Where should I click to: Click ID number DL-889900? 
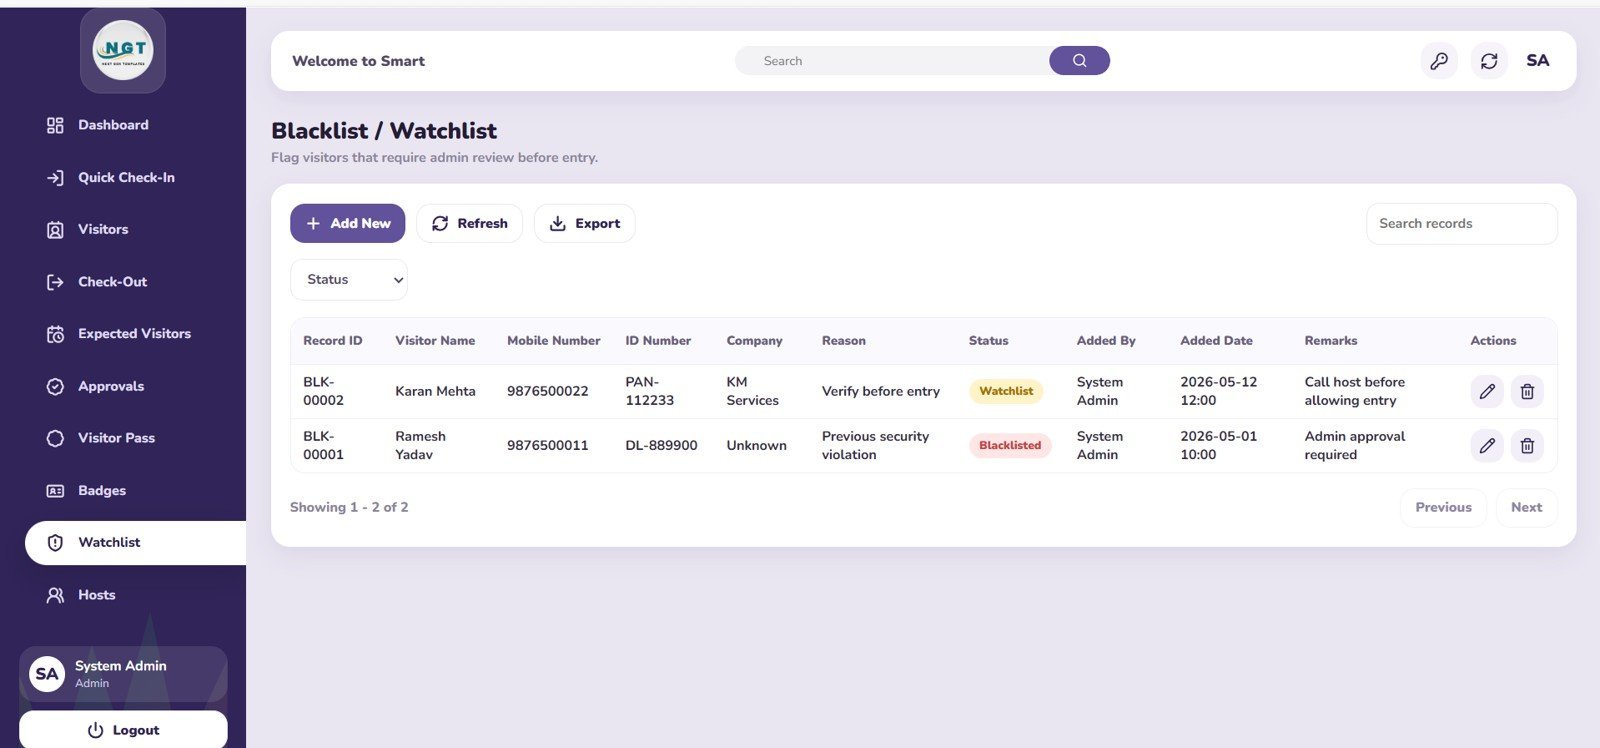661,445
